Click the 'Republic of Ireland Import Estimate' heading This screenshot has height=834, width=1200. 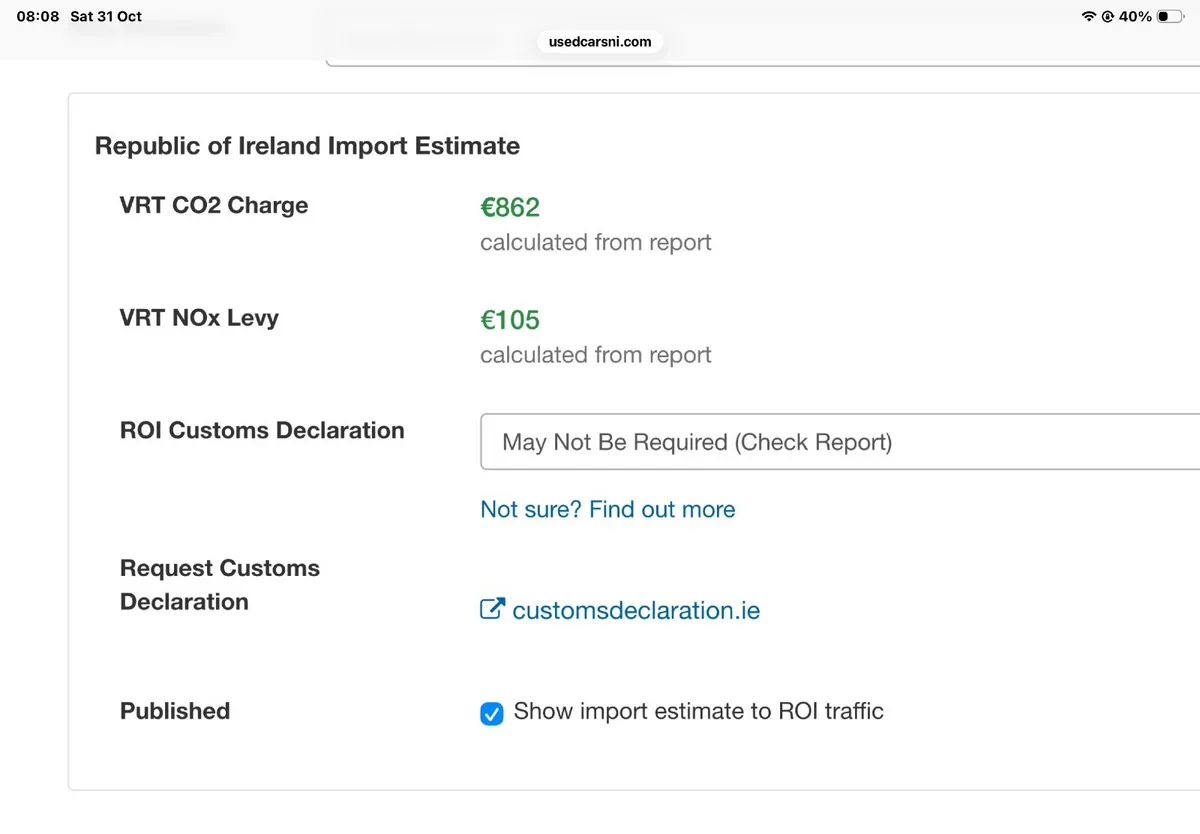pos(307,146)
